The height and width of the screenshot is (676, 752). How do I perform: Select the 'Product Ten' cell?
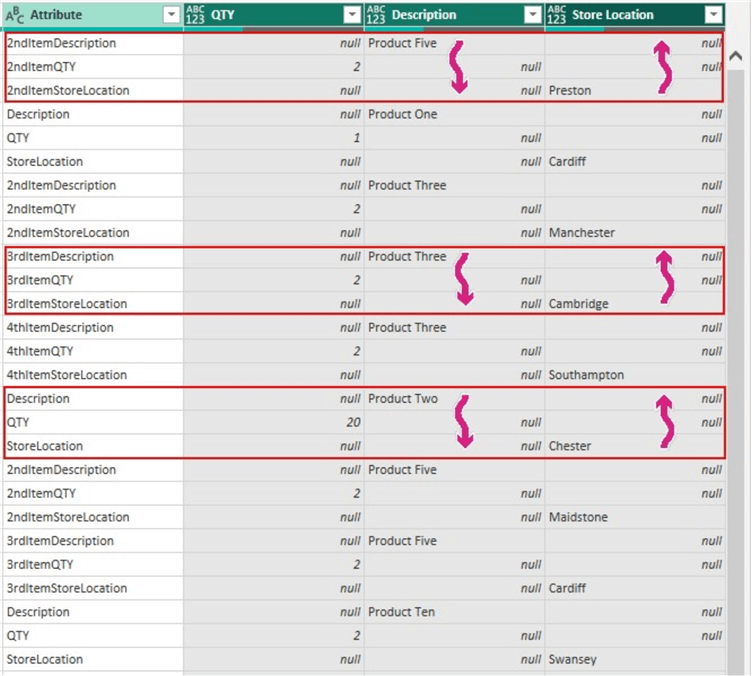[x=454, y=612]
